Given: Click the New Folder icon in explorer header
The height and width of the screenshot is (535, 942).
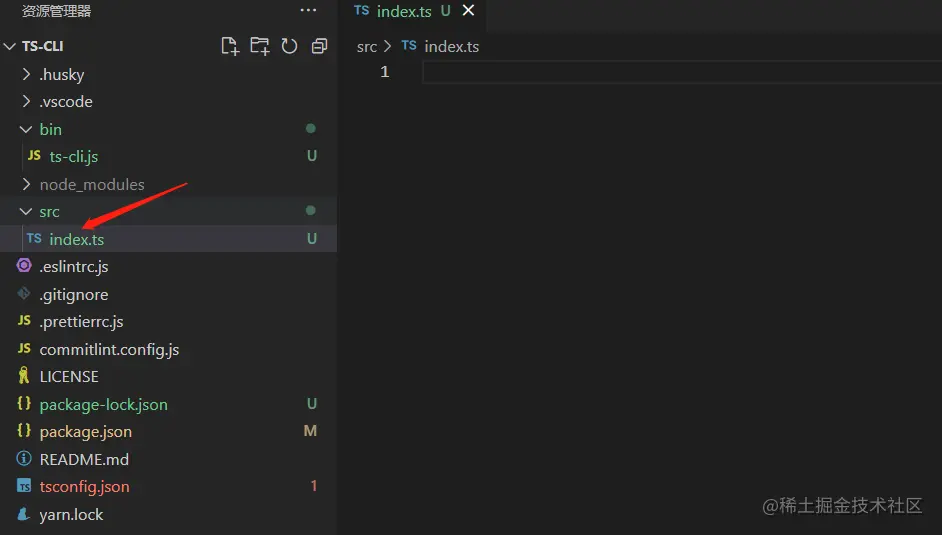Looking at the screenshot, I should click(x=260, y=46).
